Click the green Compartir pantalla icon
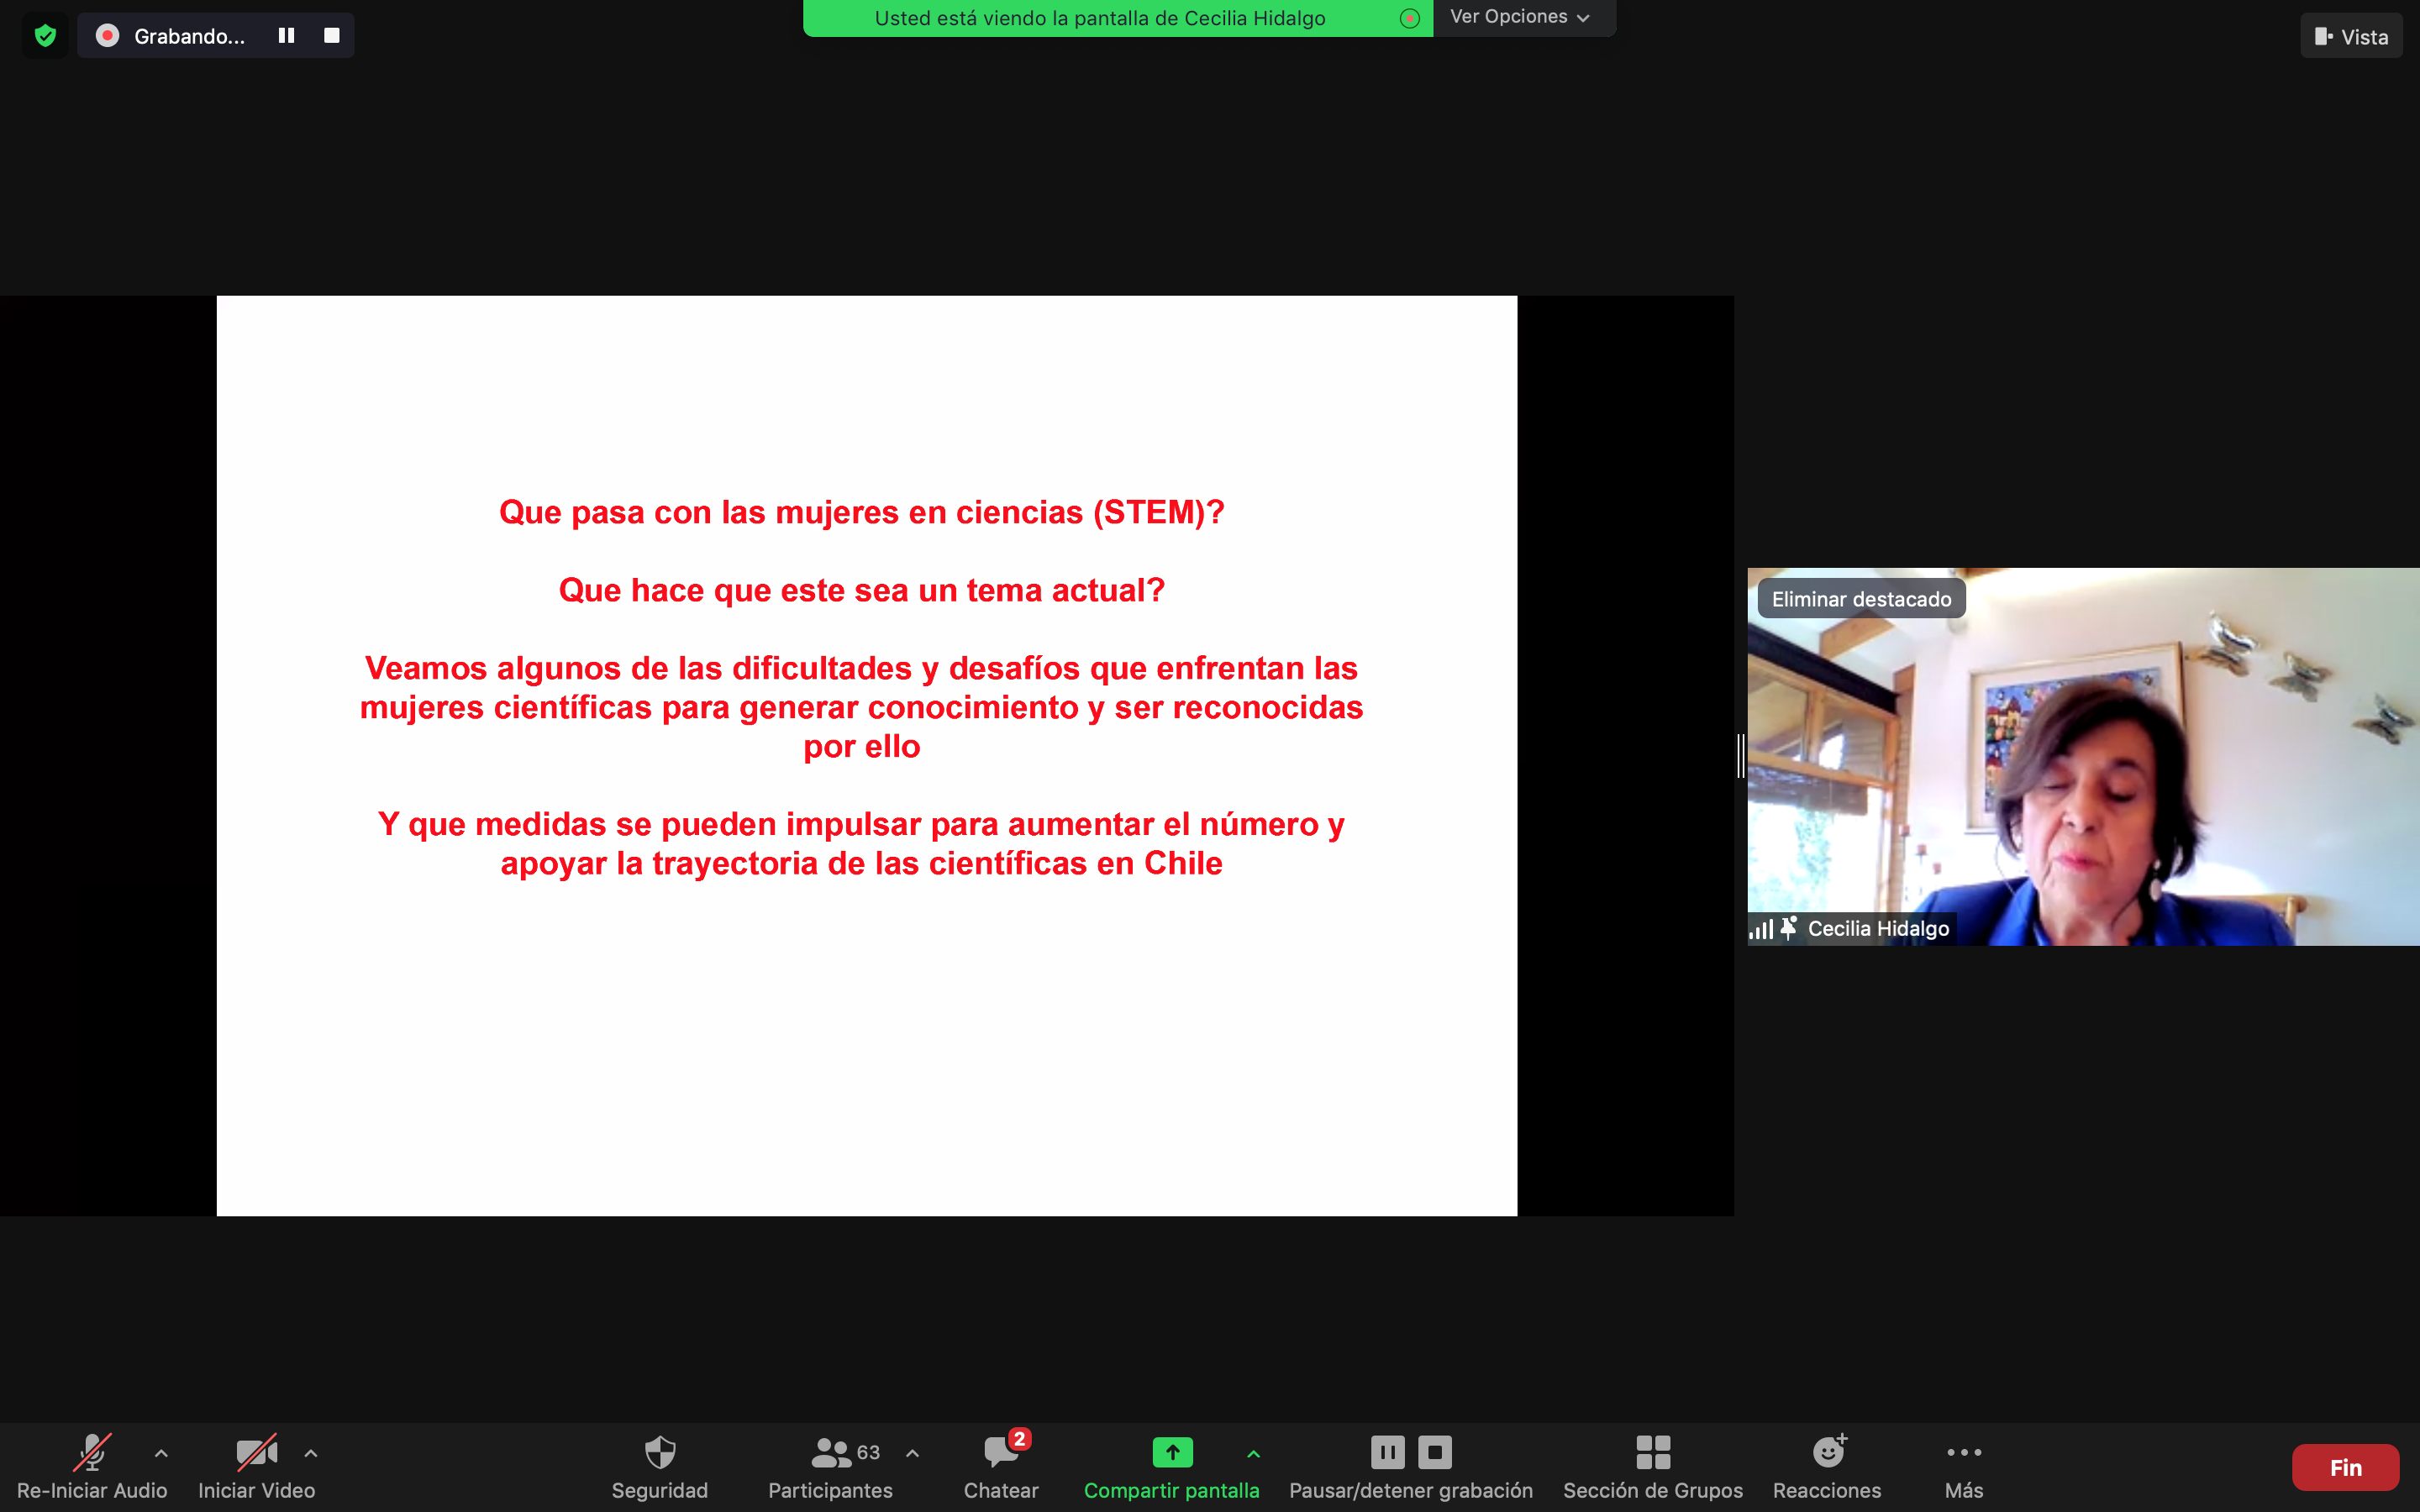Viewport: 2420px width, 1512px height. click(x=1172, y=1451)
